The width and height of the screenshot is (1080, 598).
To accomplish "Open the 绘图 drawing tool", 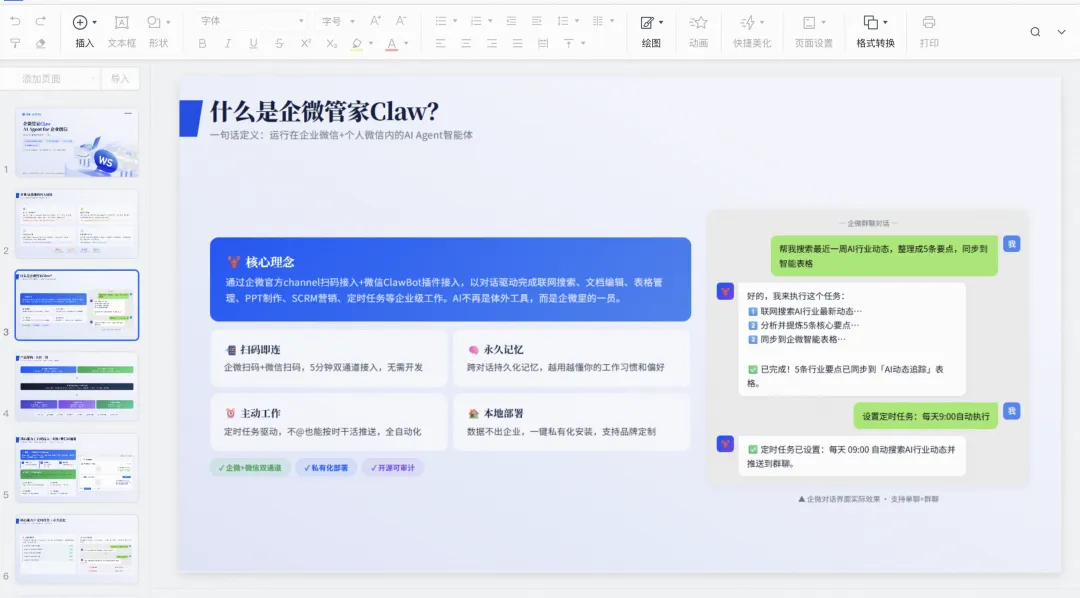I will tap(651, 32).
